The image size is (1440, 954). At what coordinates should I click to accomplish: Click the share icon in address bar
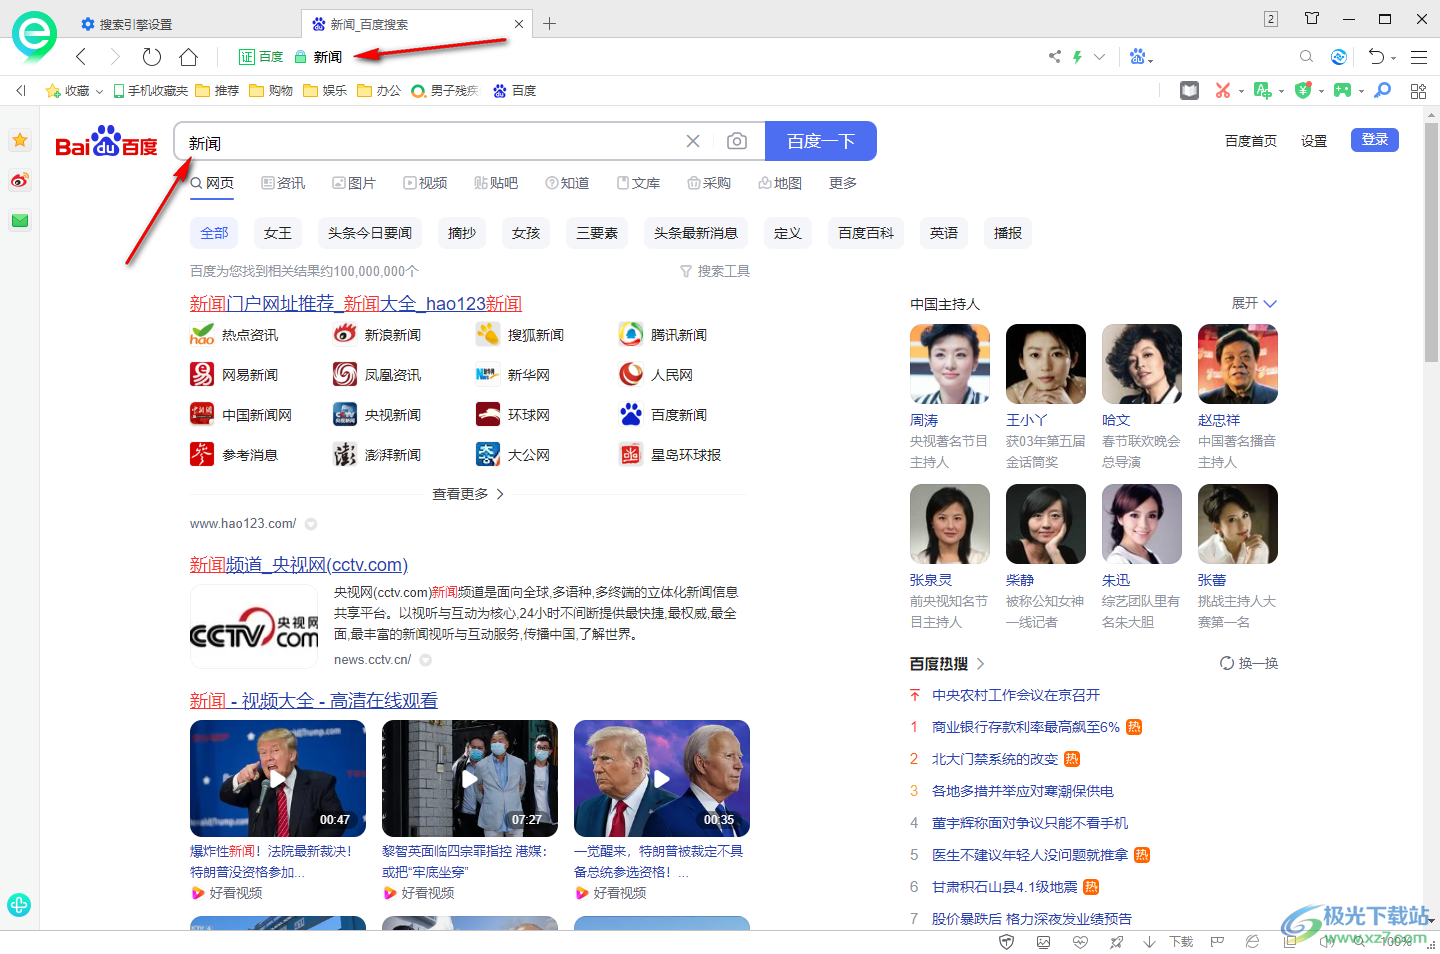[x=1055, y=57]
